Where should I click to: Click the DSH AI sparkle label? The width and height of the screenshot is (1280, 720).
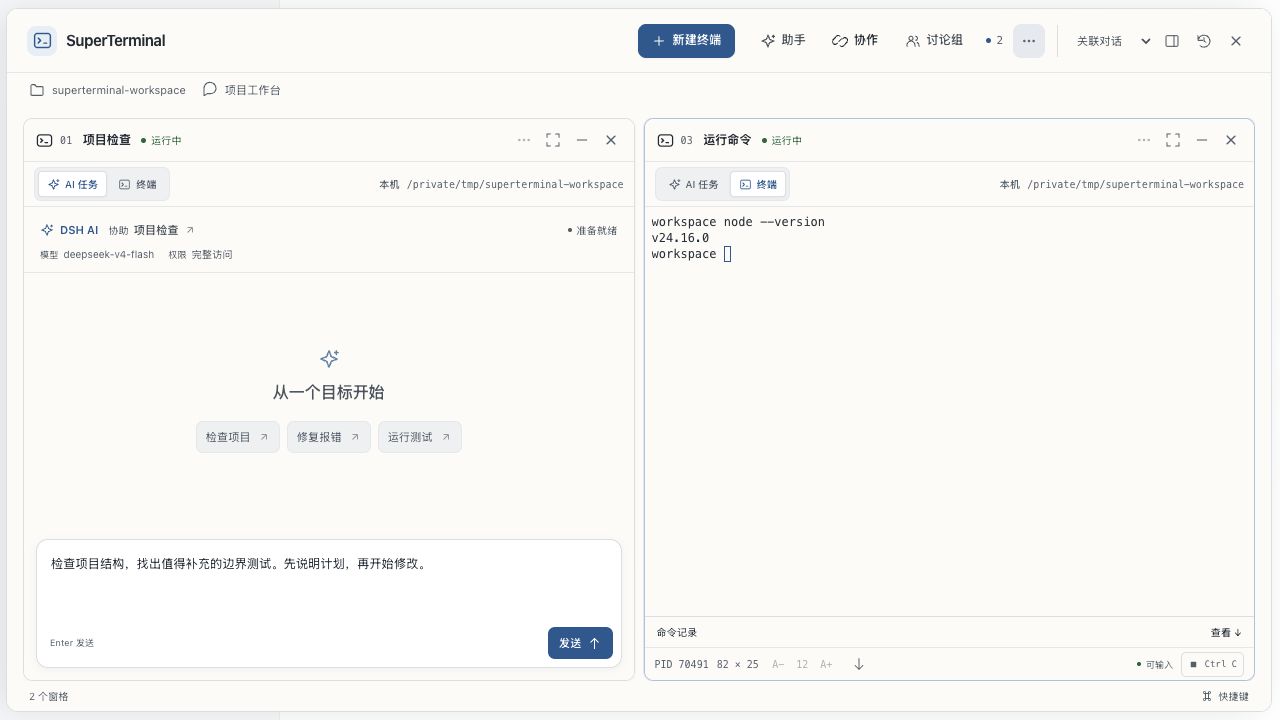point(69,230)
